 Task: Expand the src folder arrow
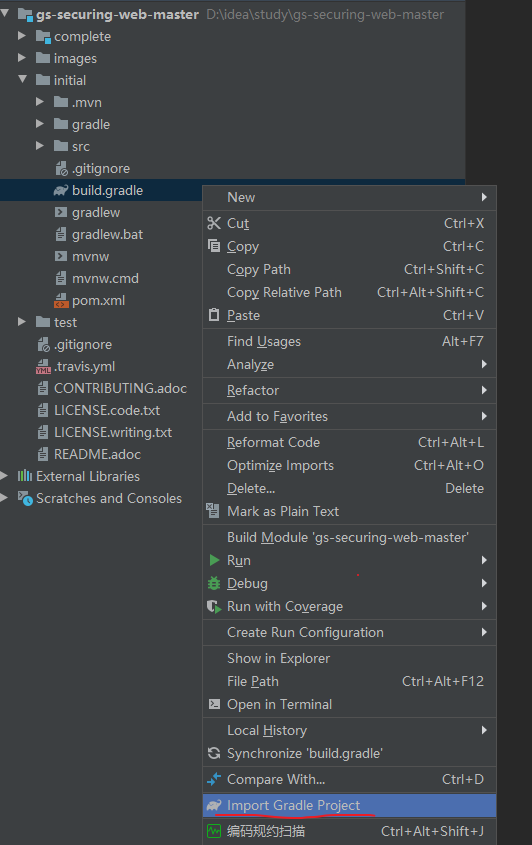point(39,146)
